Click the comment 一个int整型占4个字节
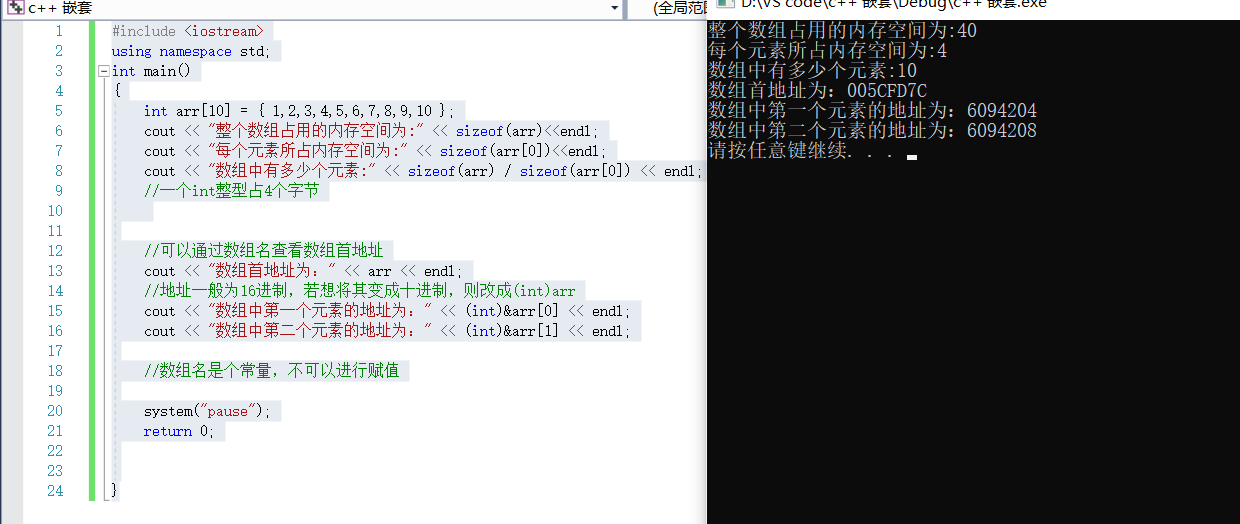 pyautogui.click(x=230, y=191)
